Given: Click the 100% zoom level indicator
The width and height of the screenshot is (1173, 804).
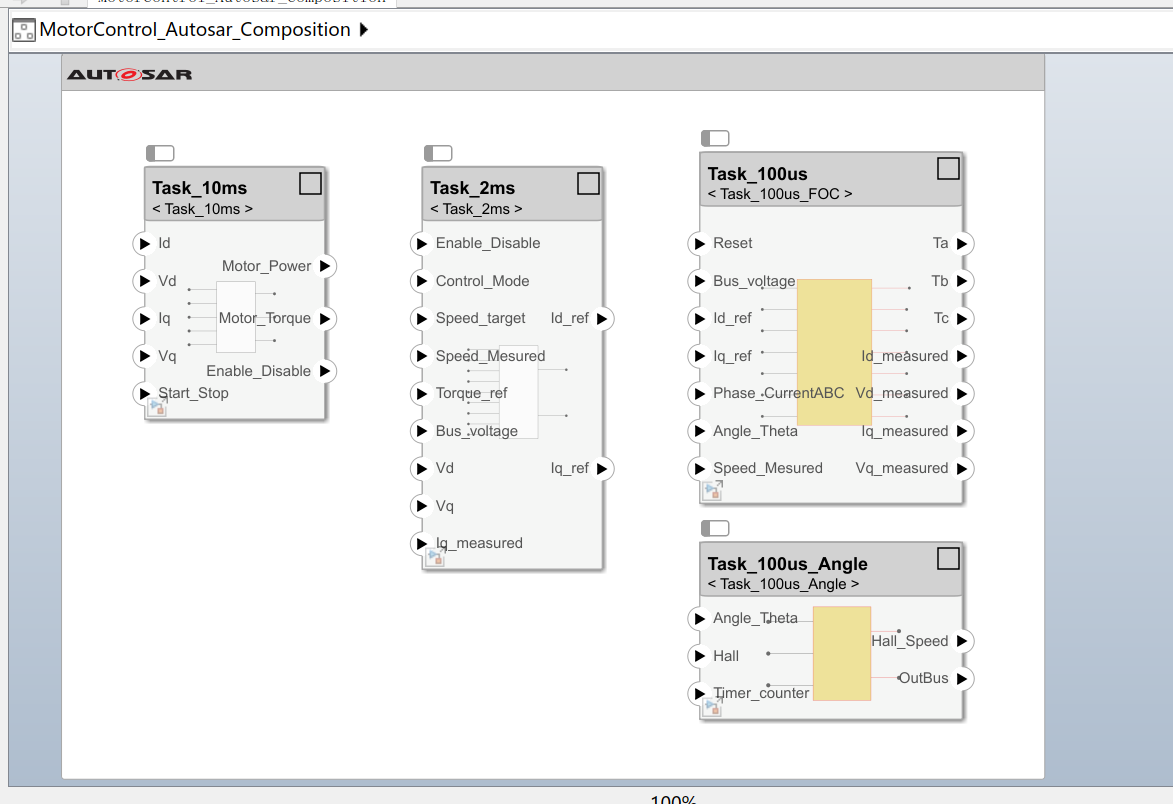Looking at the screenshot, I should 674,798.
